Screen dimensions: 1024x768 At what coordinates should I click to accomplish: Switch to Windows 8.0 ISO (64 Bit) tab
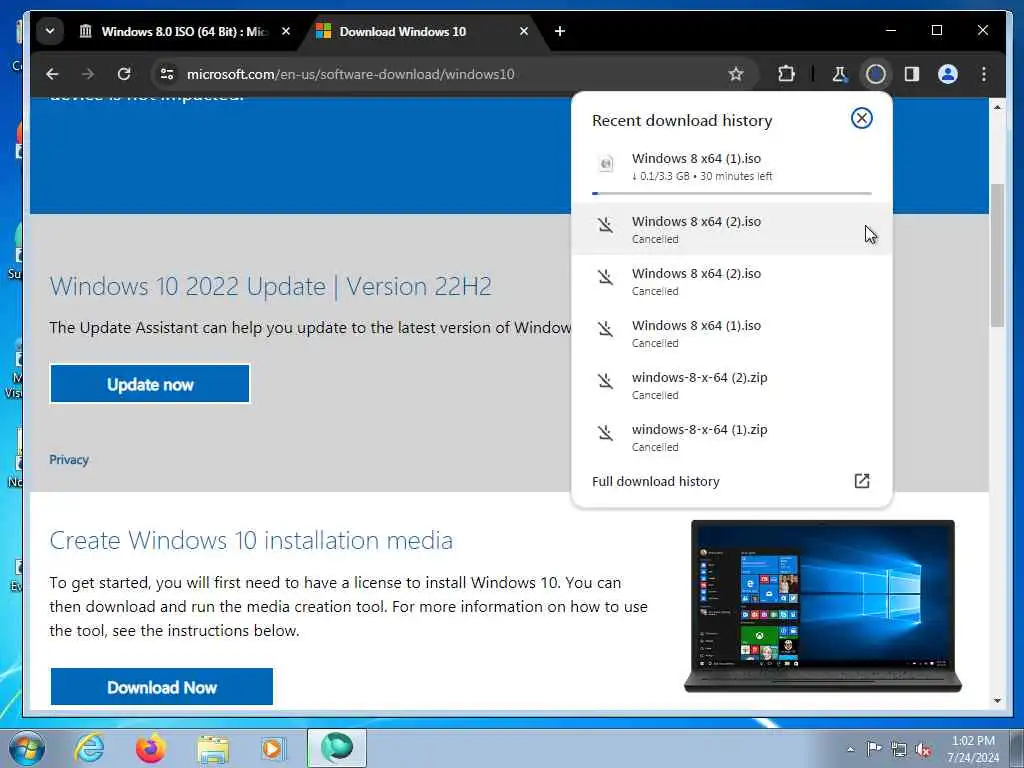click(184, 31)
